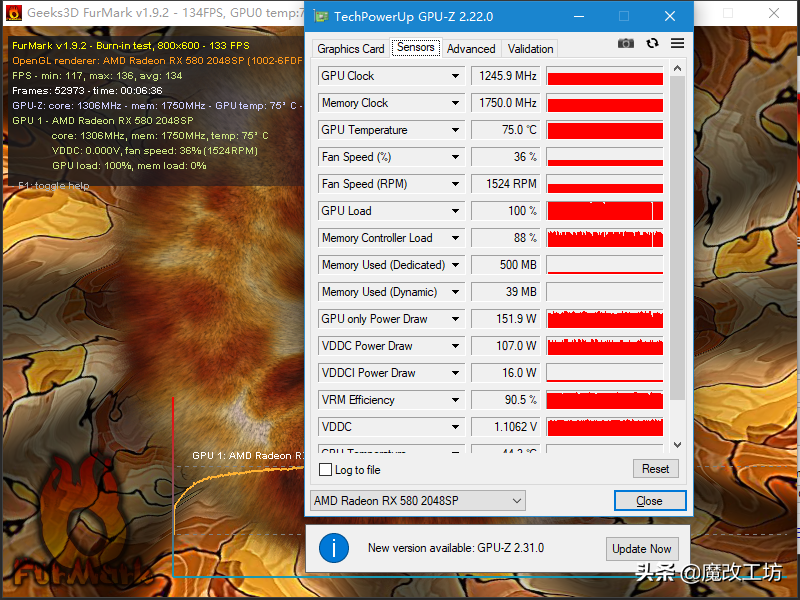Switch to the Advanced tab

[x=471, y=49]
